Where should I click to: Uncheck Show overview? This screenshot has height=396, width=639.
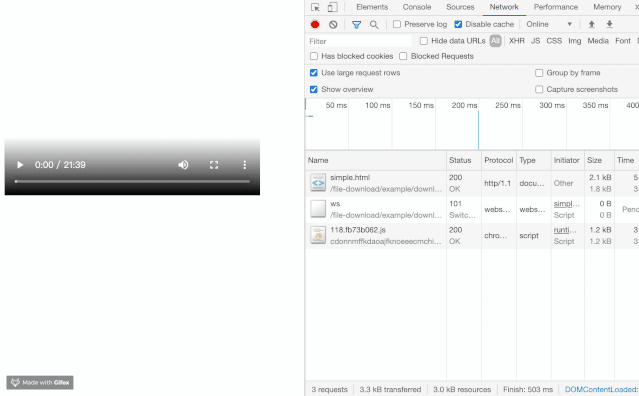pyautogui.click(x=313, y=89)
